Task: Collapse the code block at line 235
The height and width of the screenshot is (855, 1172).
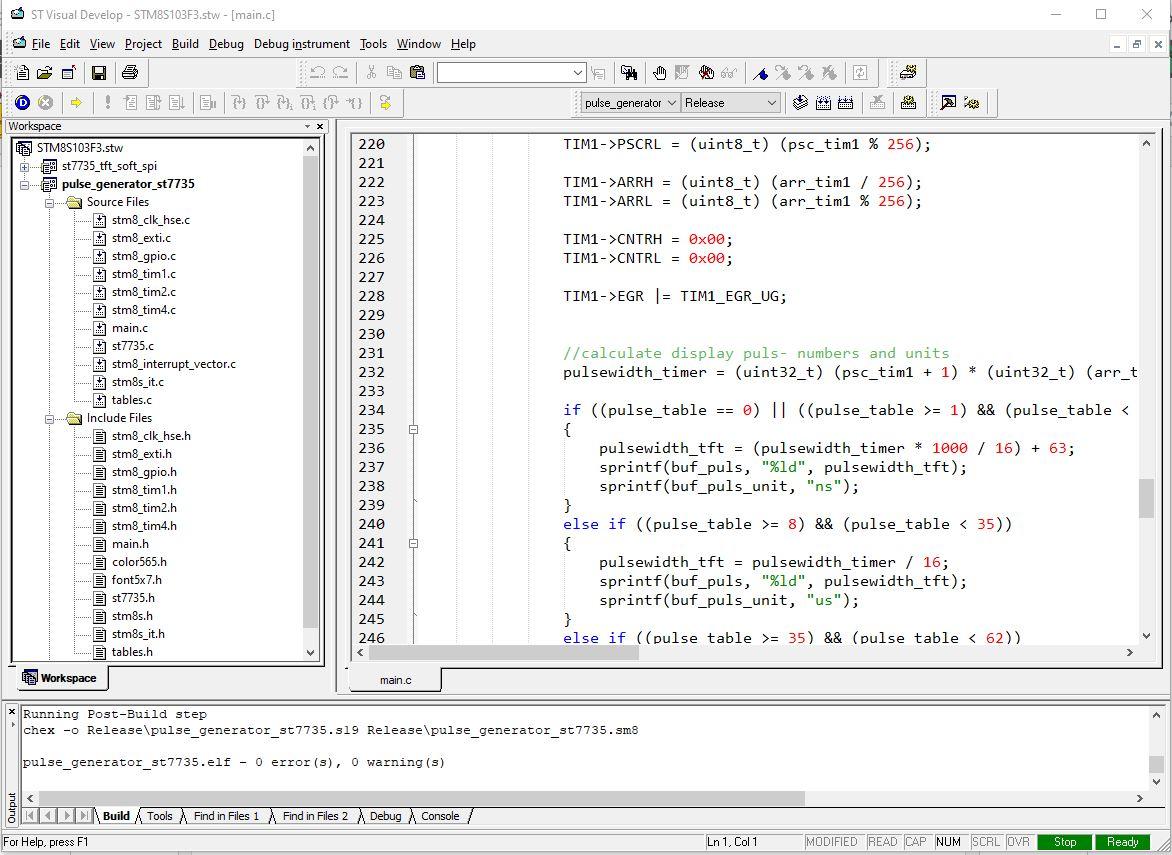Action: coord(412,429)
